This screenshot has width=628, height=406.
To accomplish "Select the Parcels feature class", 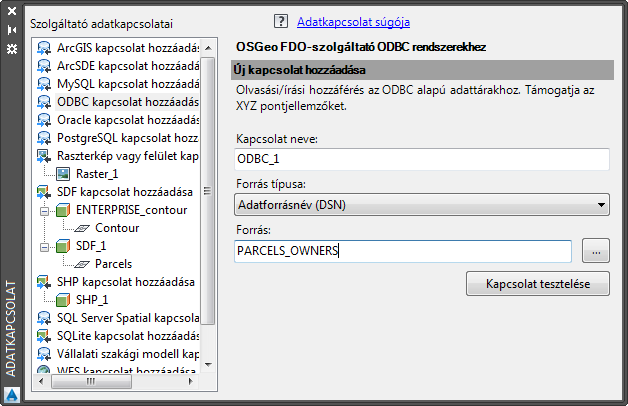I will 113,264.
